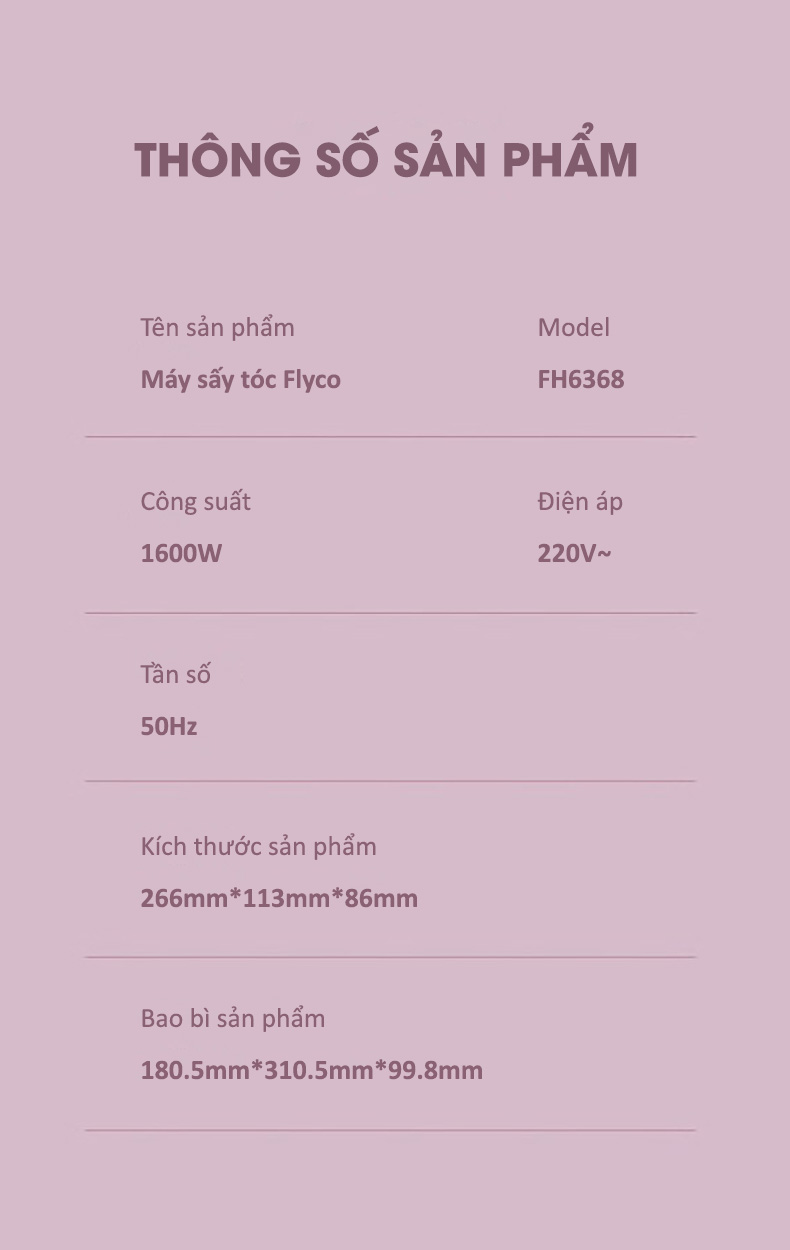Click the divider below product dimensions row
Viewport: 790px width, 1250px height.
[x=390, y=957]
